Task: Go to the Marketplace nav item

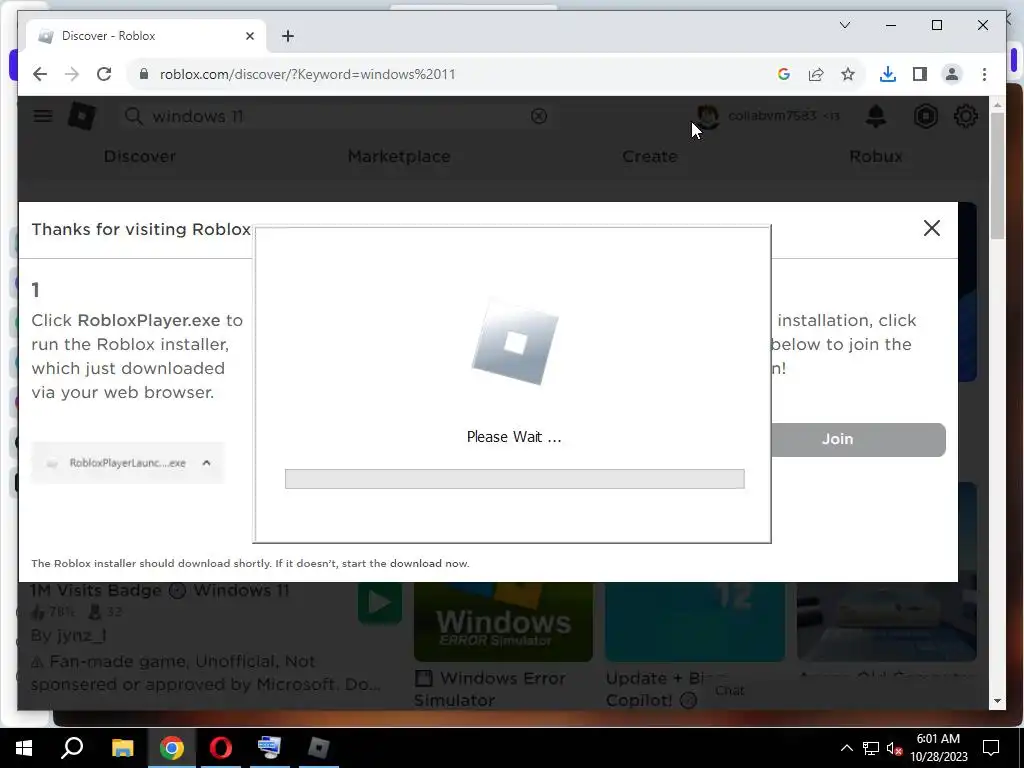Action: click(399, 157)
